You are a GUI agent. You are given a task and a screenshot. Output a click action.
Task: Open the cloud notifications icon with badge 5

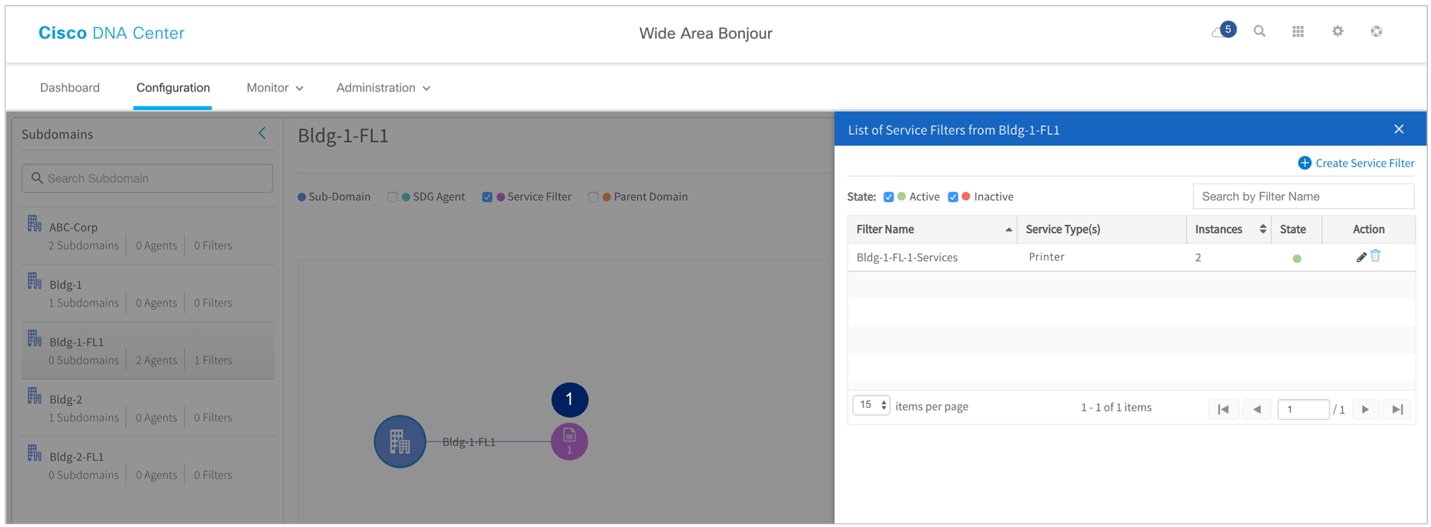point(1223,31)
